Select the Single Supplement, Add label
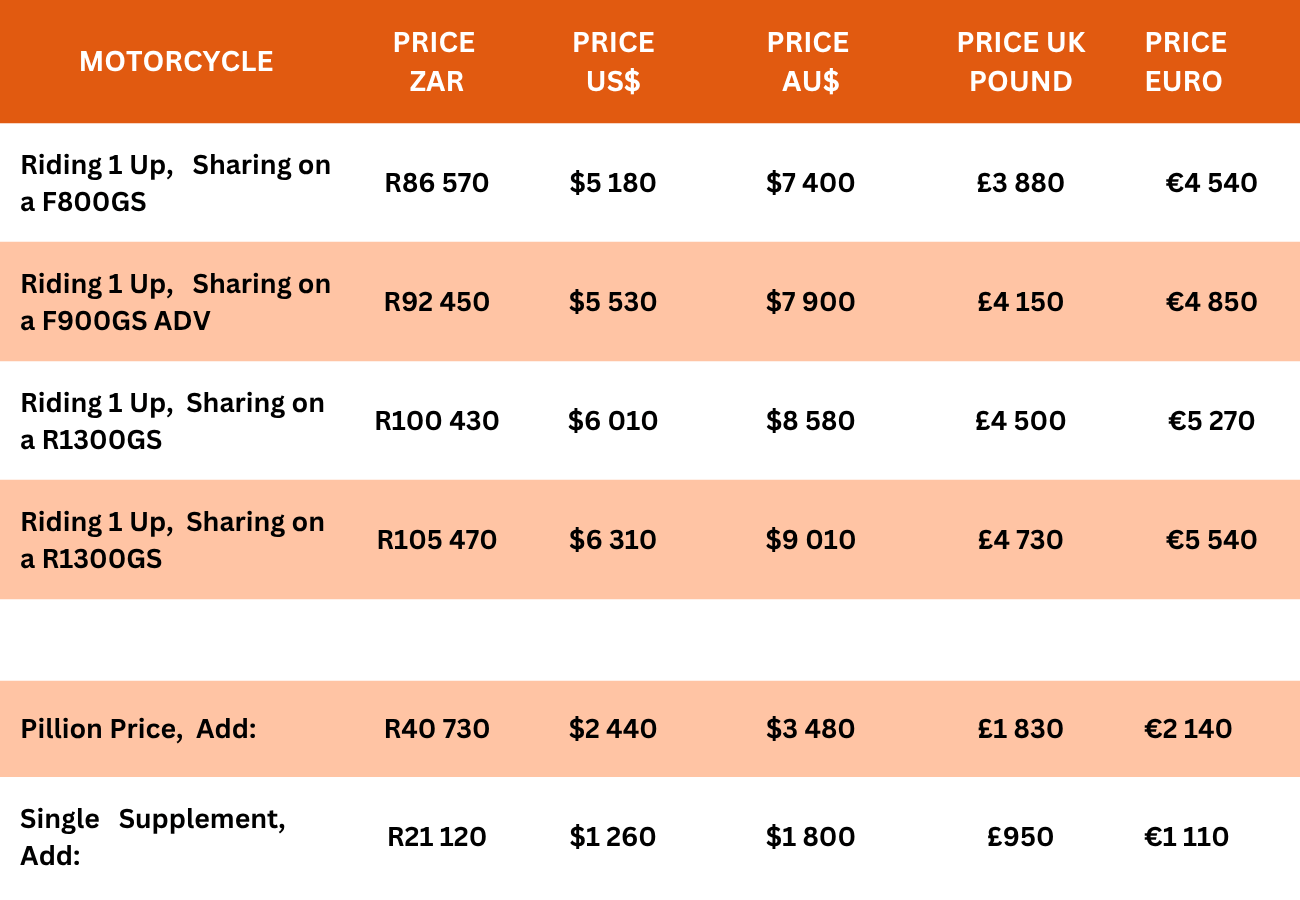This screenshot has height=900, width=1300. click(153, 837)
